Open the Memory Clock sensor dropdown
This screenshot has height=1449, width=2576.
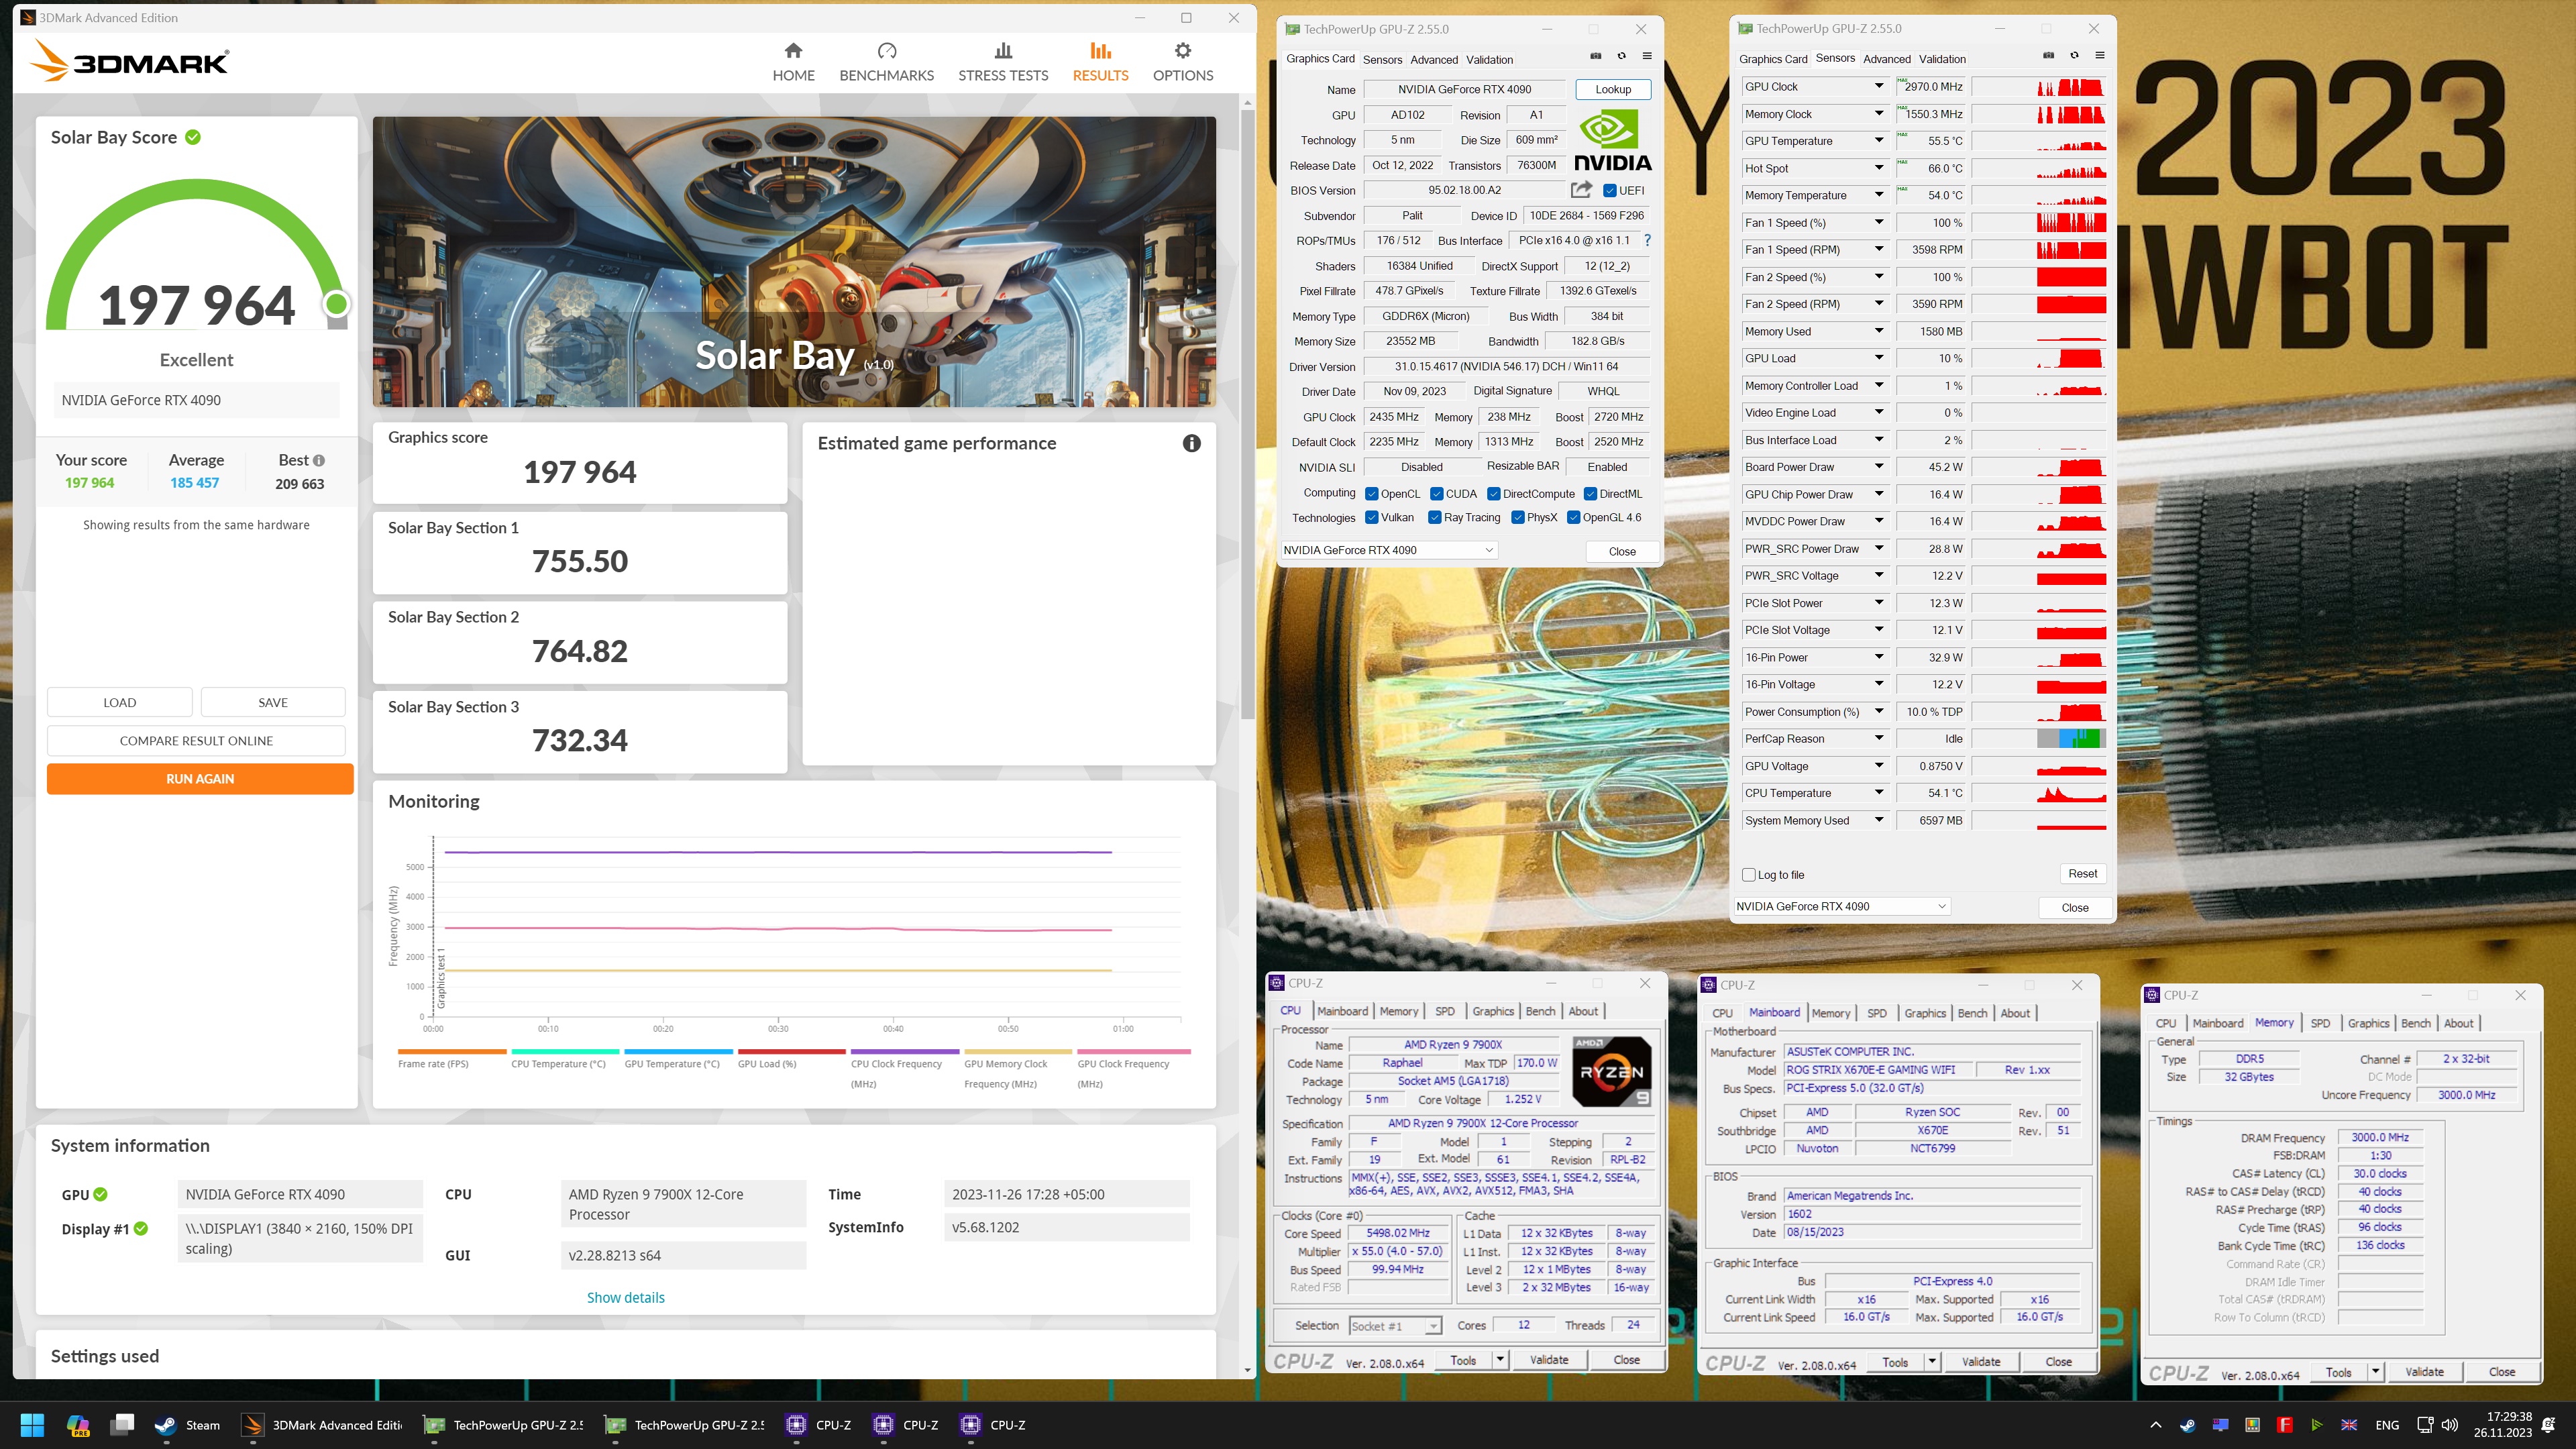pyautogui.click(x=1878, y=113)
